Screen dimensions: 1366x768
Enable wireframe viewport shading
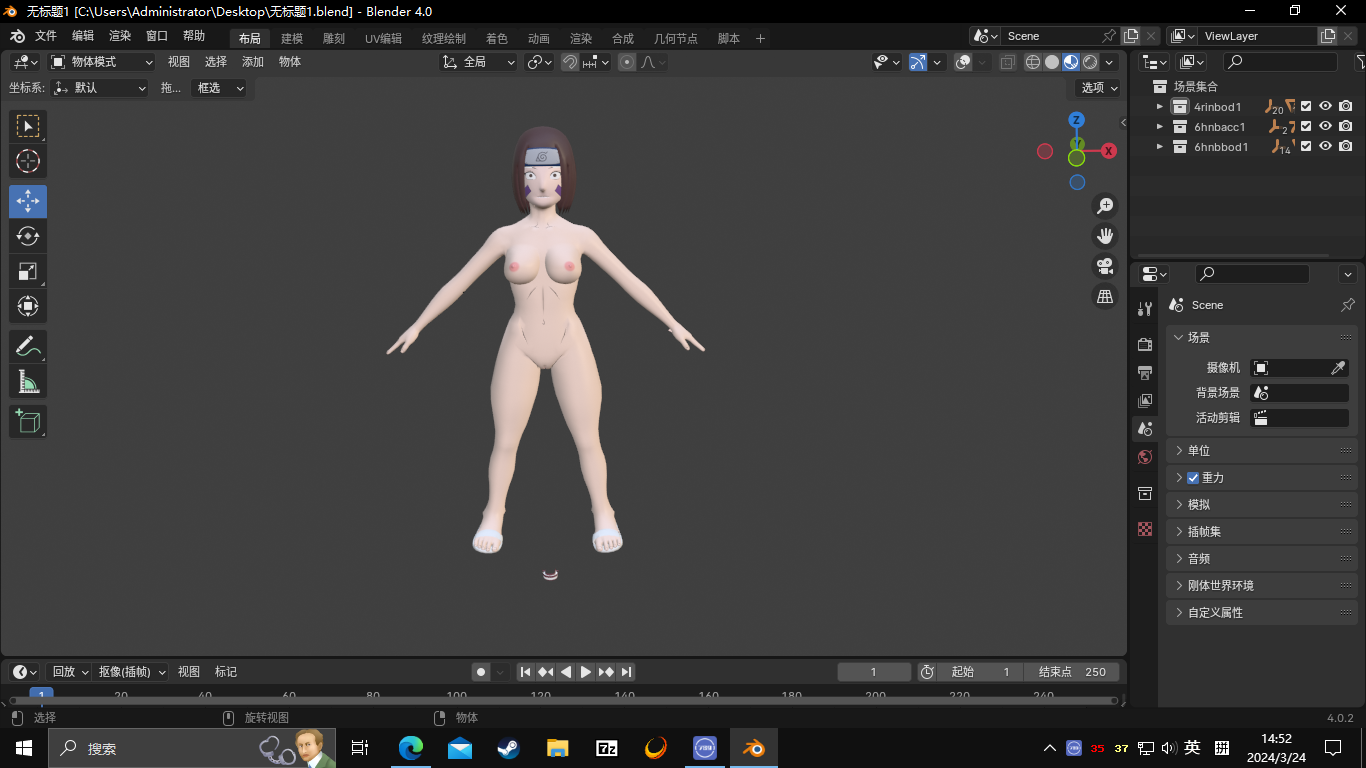[1033, 62]
